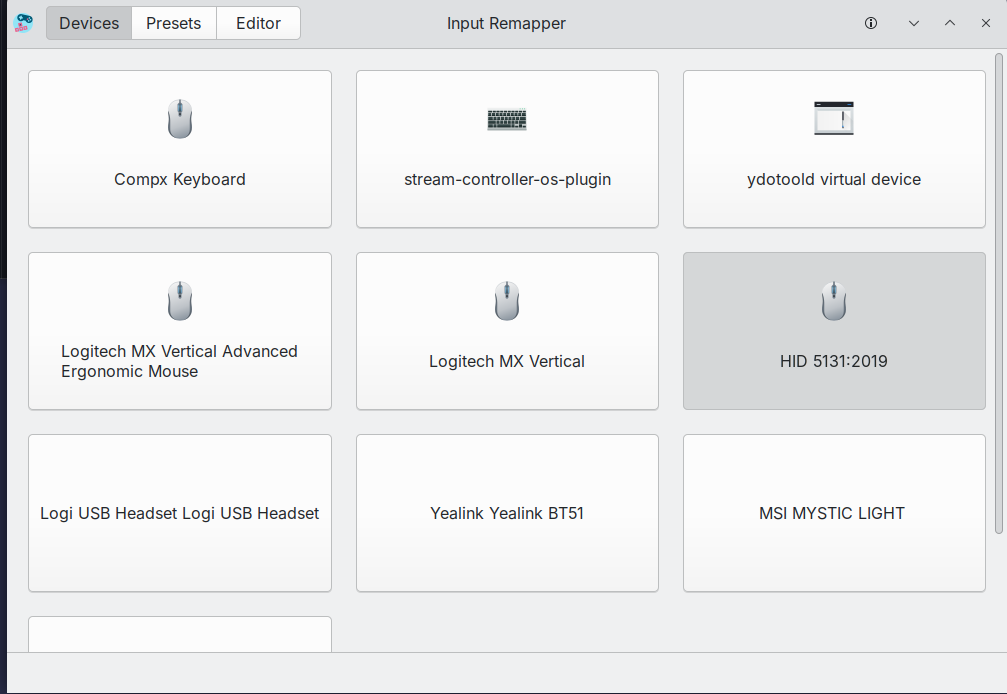Image resolution: width=1007 pixels, height=694 pixels.
Task: Click the Input Remapper app icon in titlebar
Action: [22, 22]
